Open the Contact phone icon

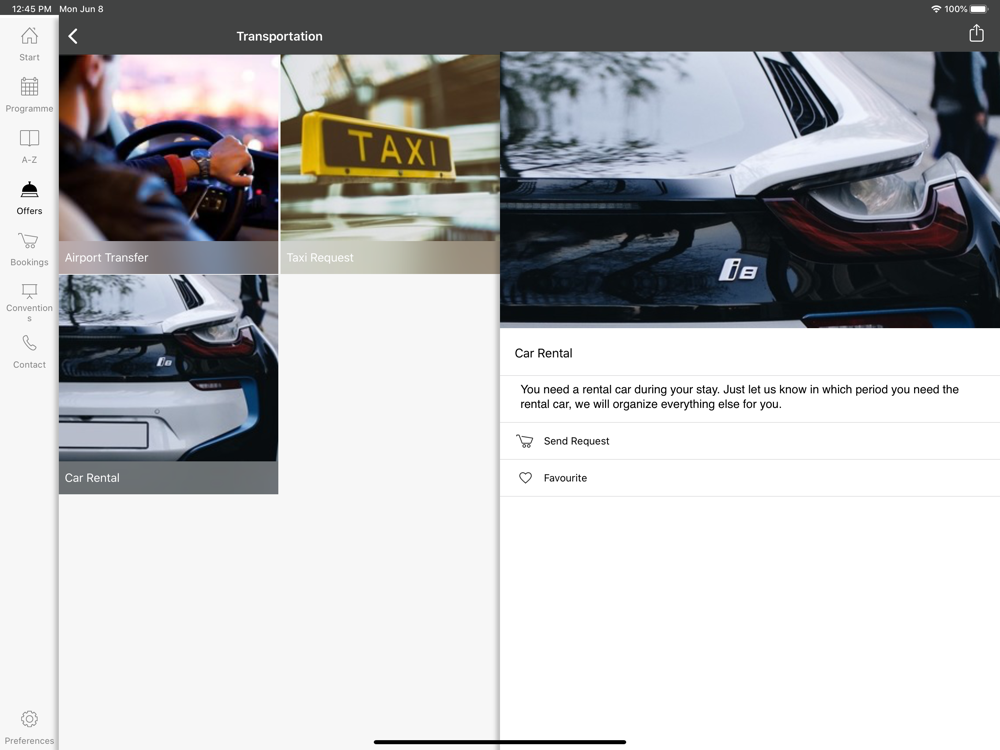click(29, 343)
